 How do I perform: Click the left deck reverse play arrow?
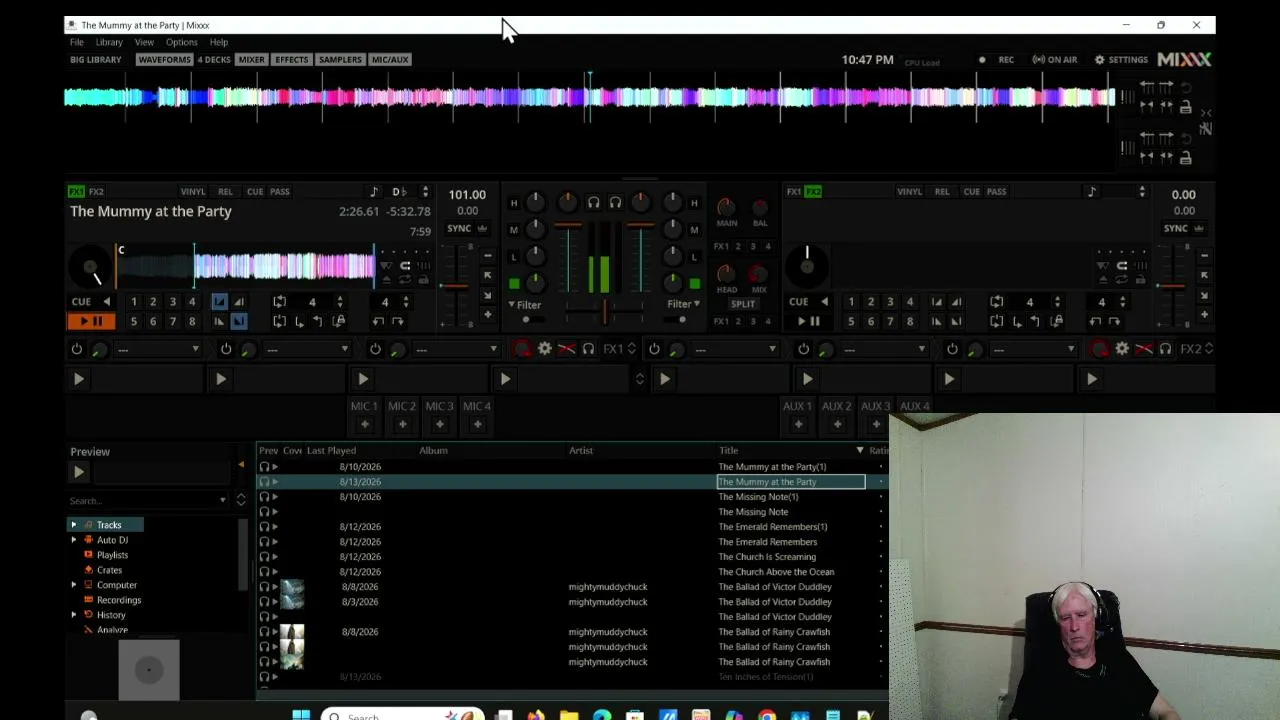(107, 302)
